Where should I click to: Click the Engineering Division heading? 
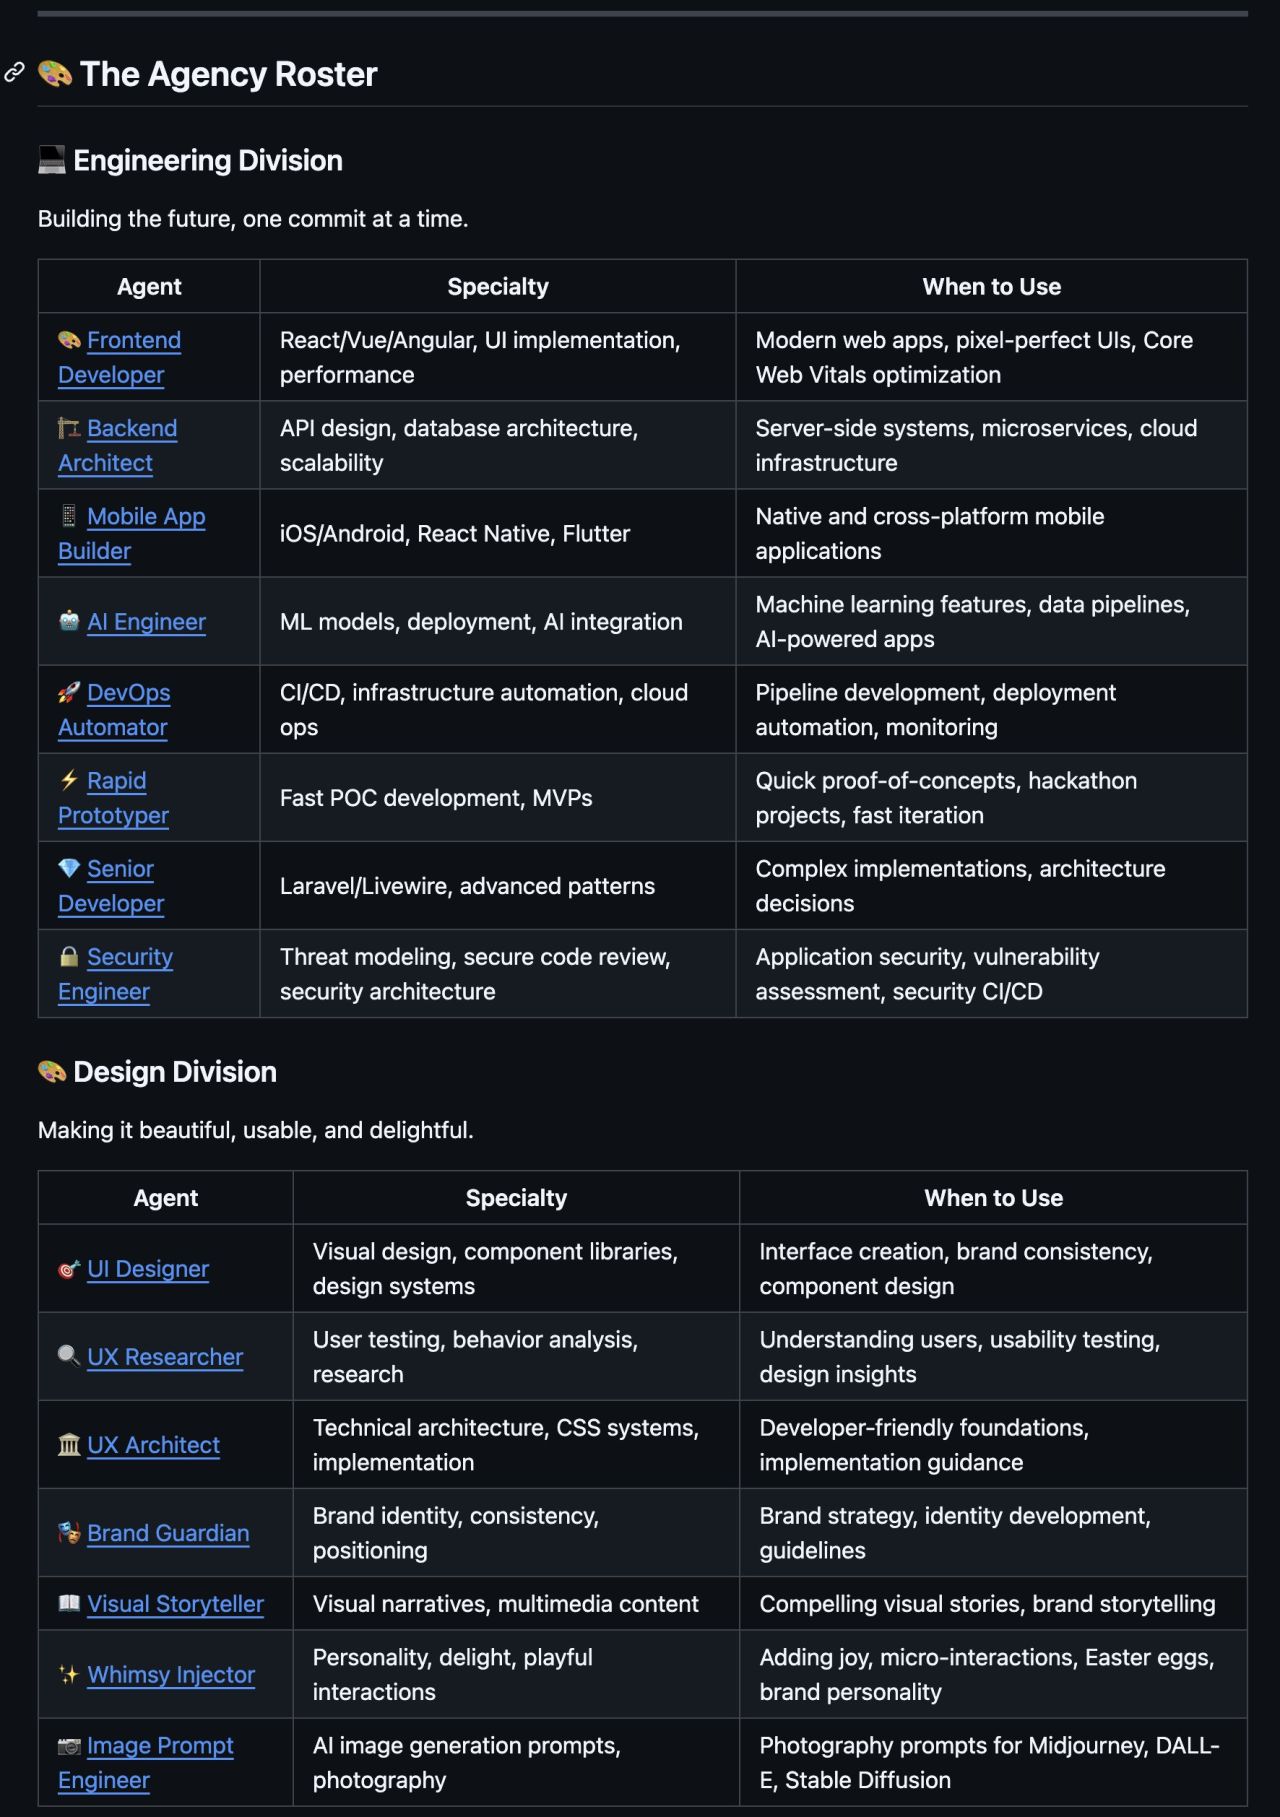207,160
